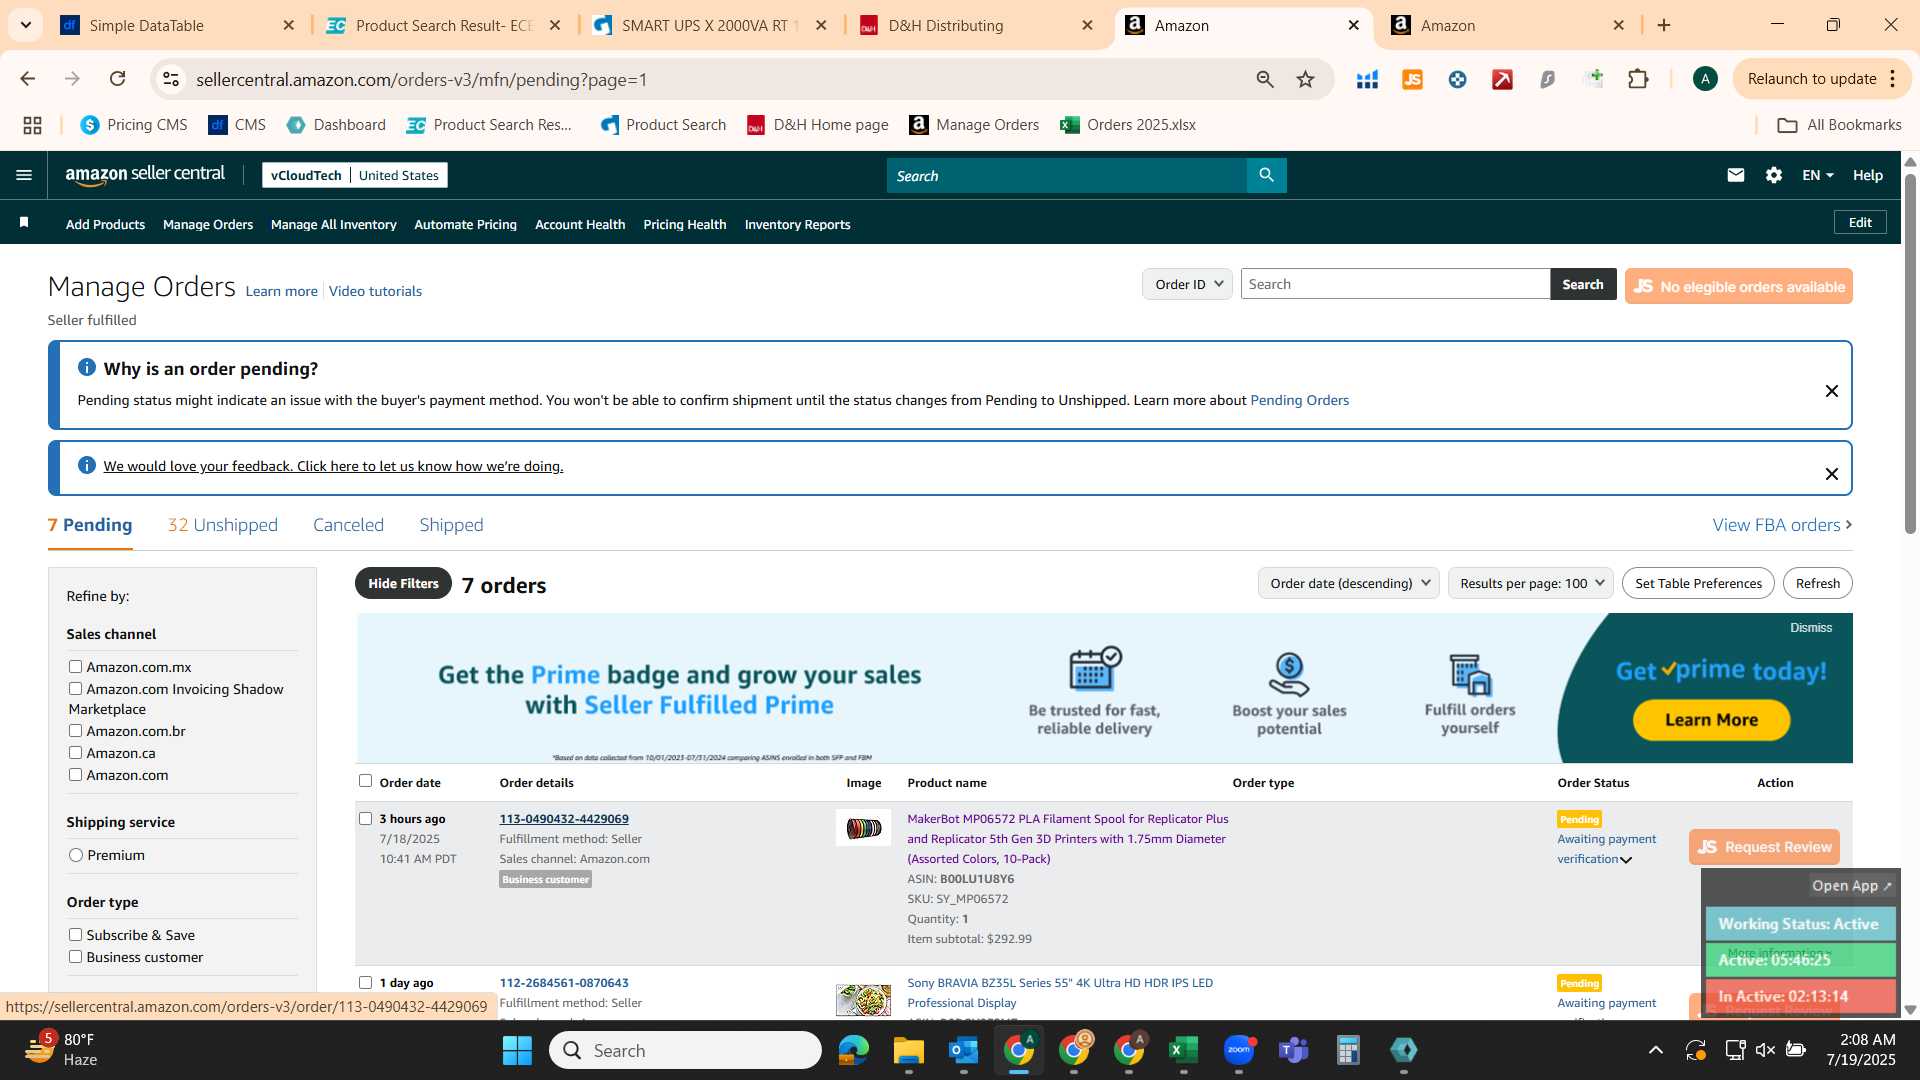Click the browser zoom magnifier icon in the address bar
The image size is (1920, 1080).
pyautogui.click(x=1265, y=79)
